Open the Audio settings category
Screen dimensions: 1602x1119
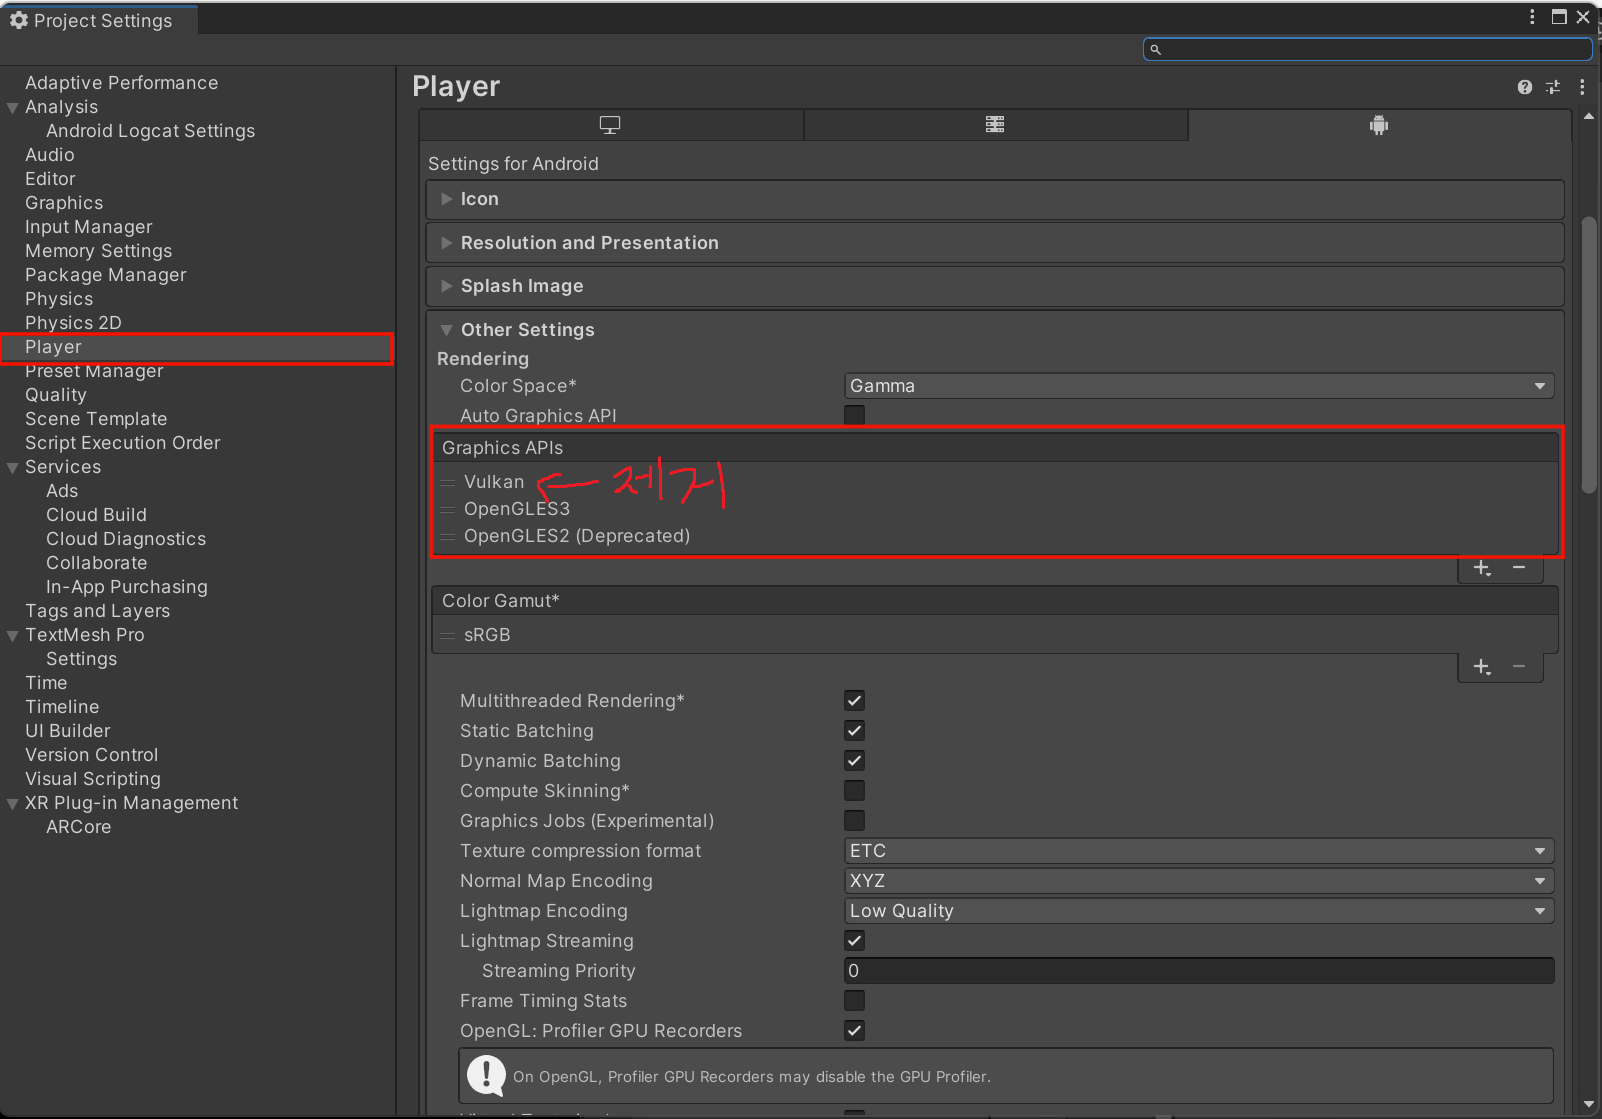pos(50,155)
